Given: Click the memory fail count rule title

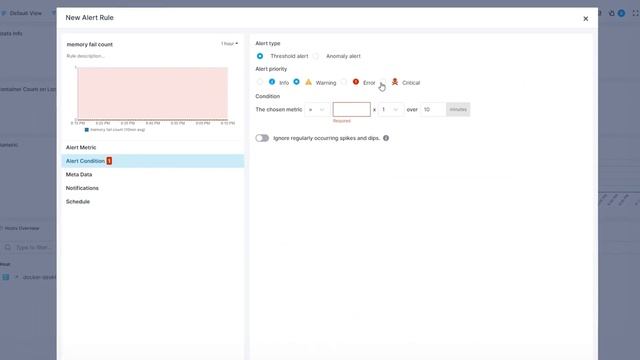Looking at the screenshot, I should tap(90, 44).
